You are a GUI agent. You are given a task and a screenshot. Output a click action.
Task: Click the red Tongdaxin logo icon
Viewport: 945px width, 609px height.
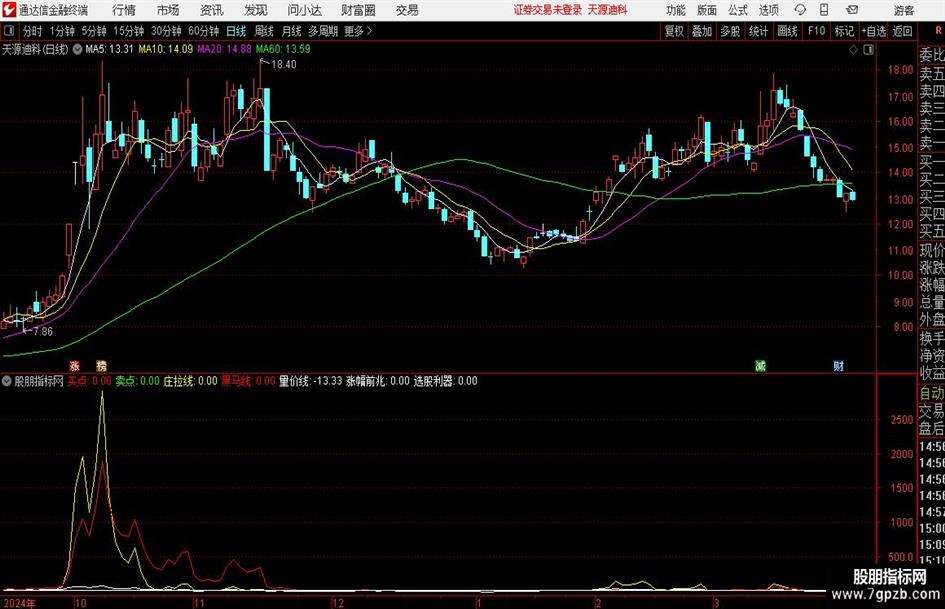9,10
